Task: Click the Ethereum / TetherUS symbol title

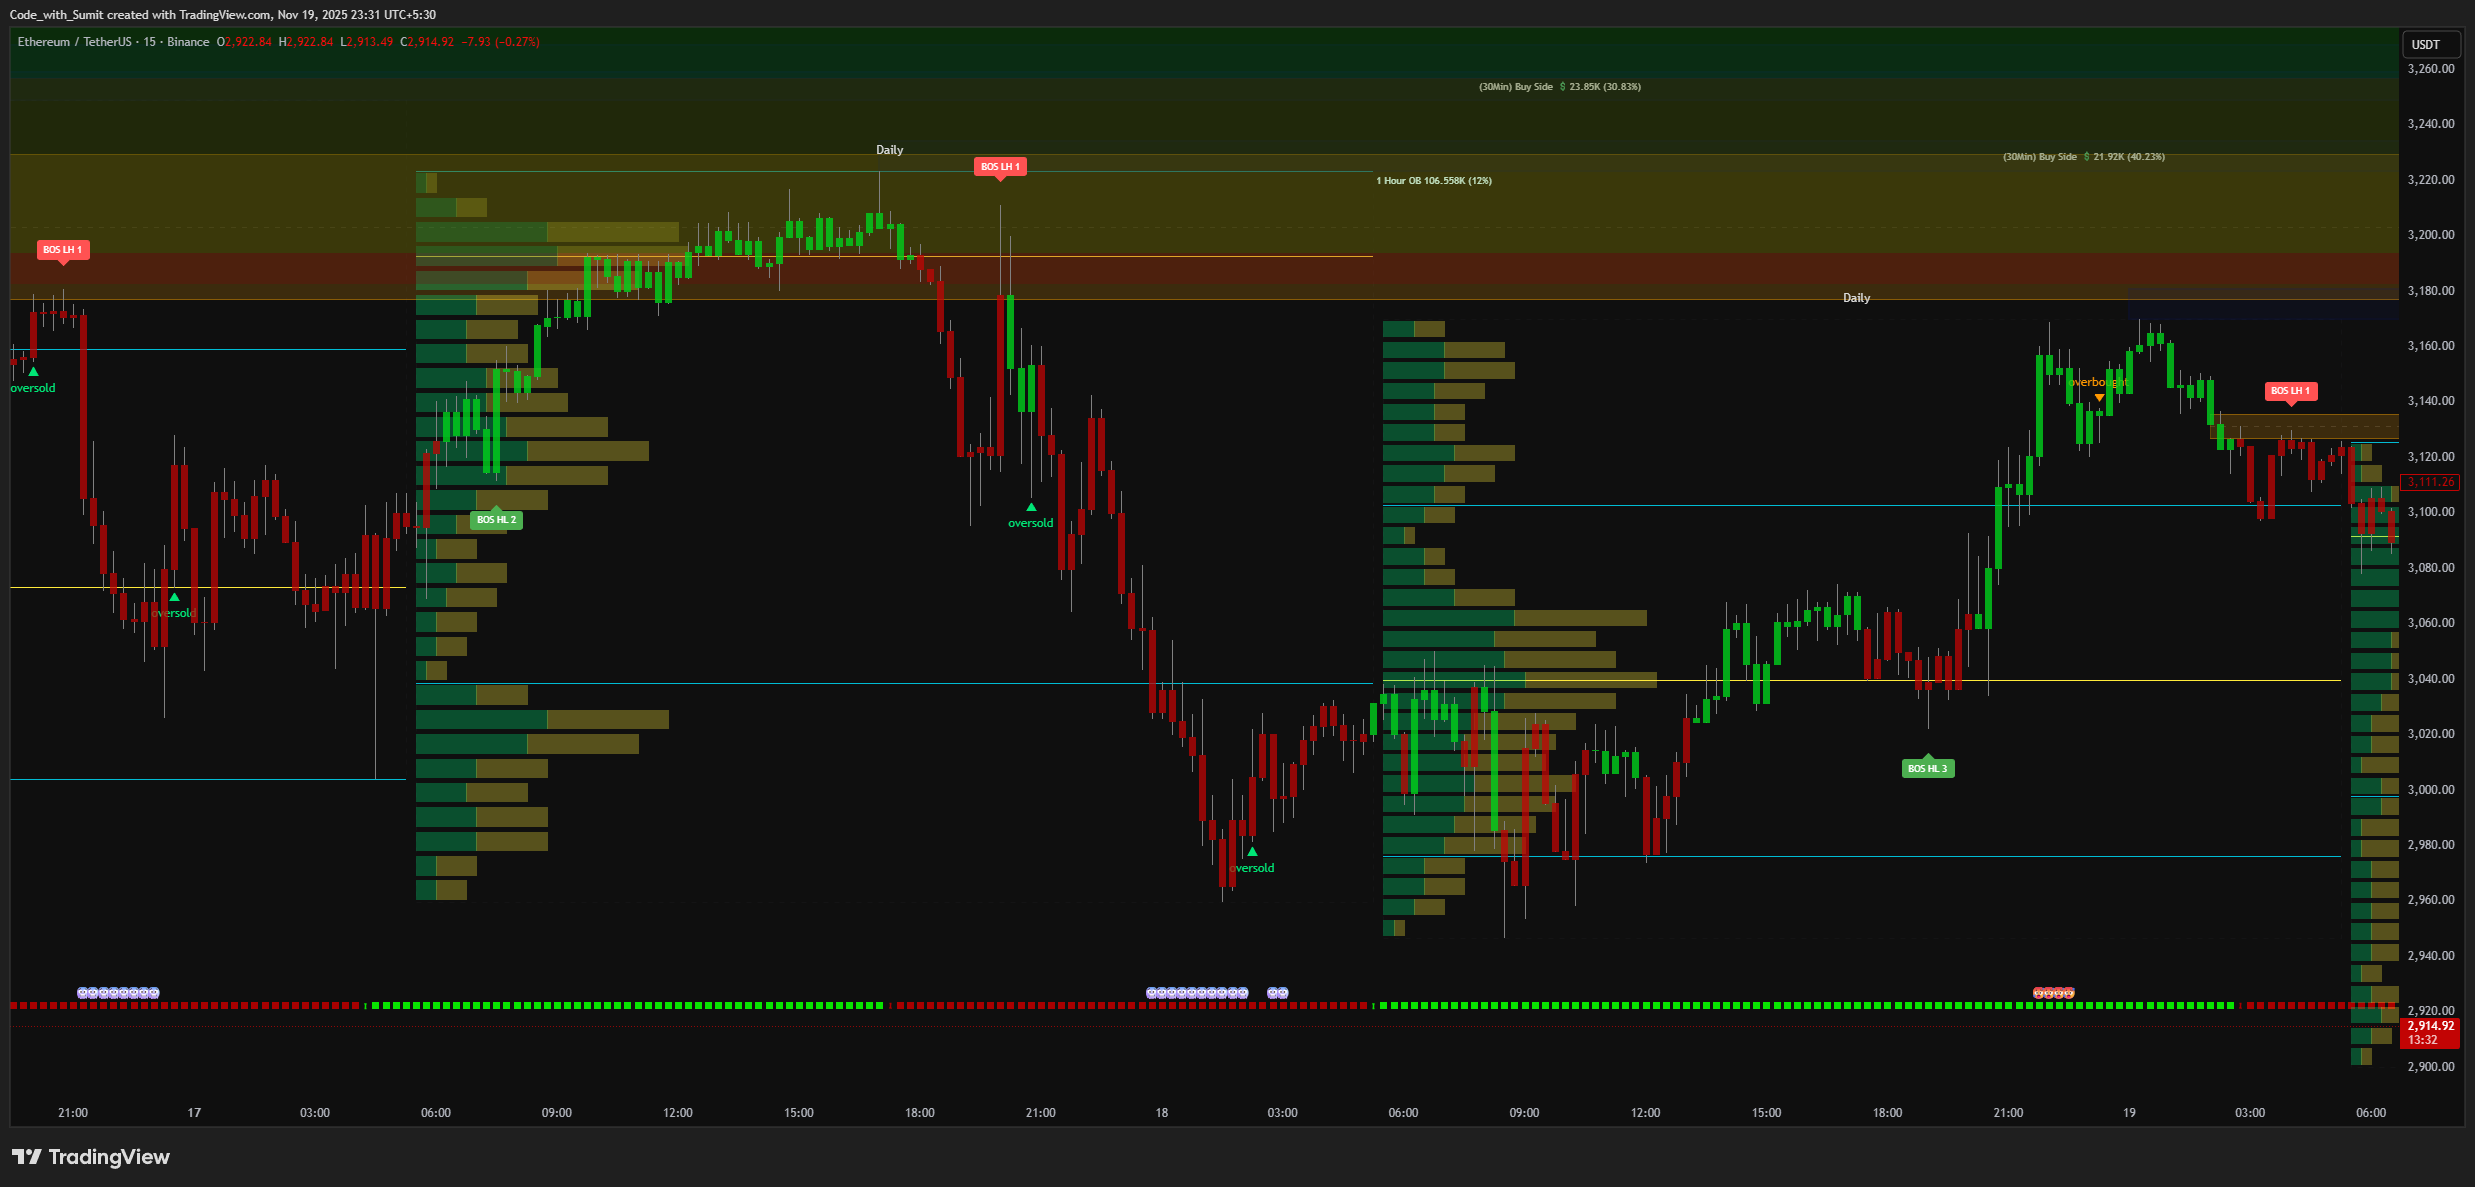Action: coord(74,42)
